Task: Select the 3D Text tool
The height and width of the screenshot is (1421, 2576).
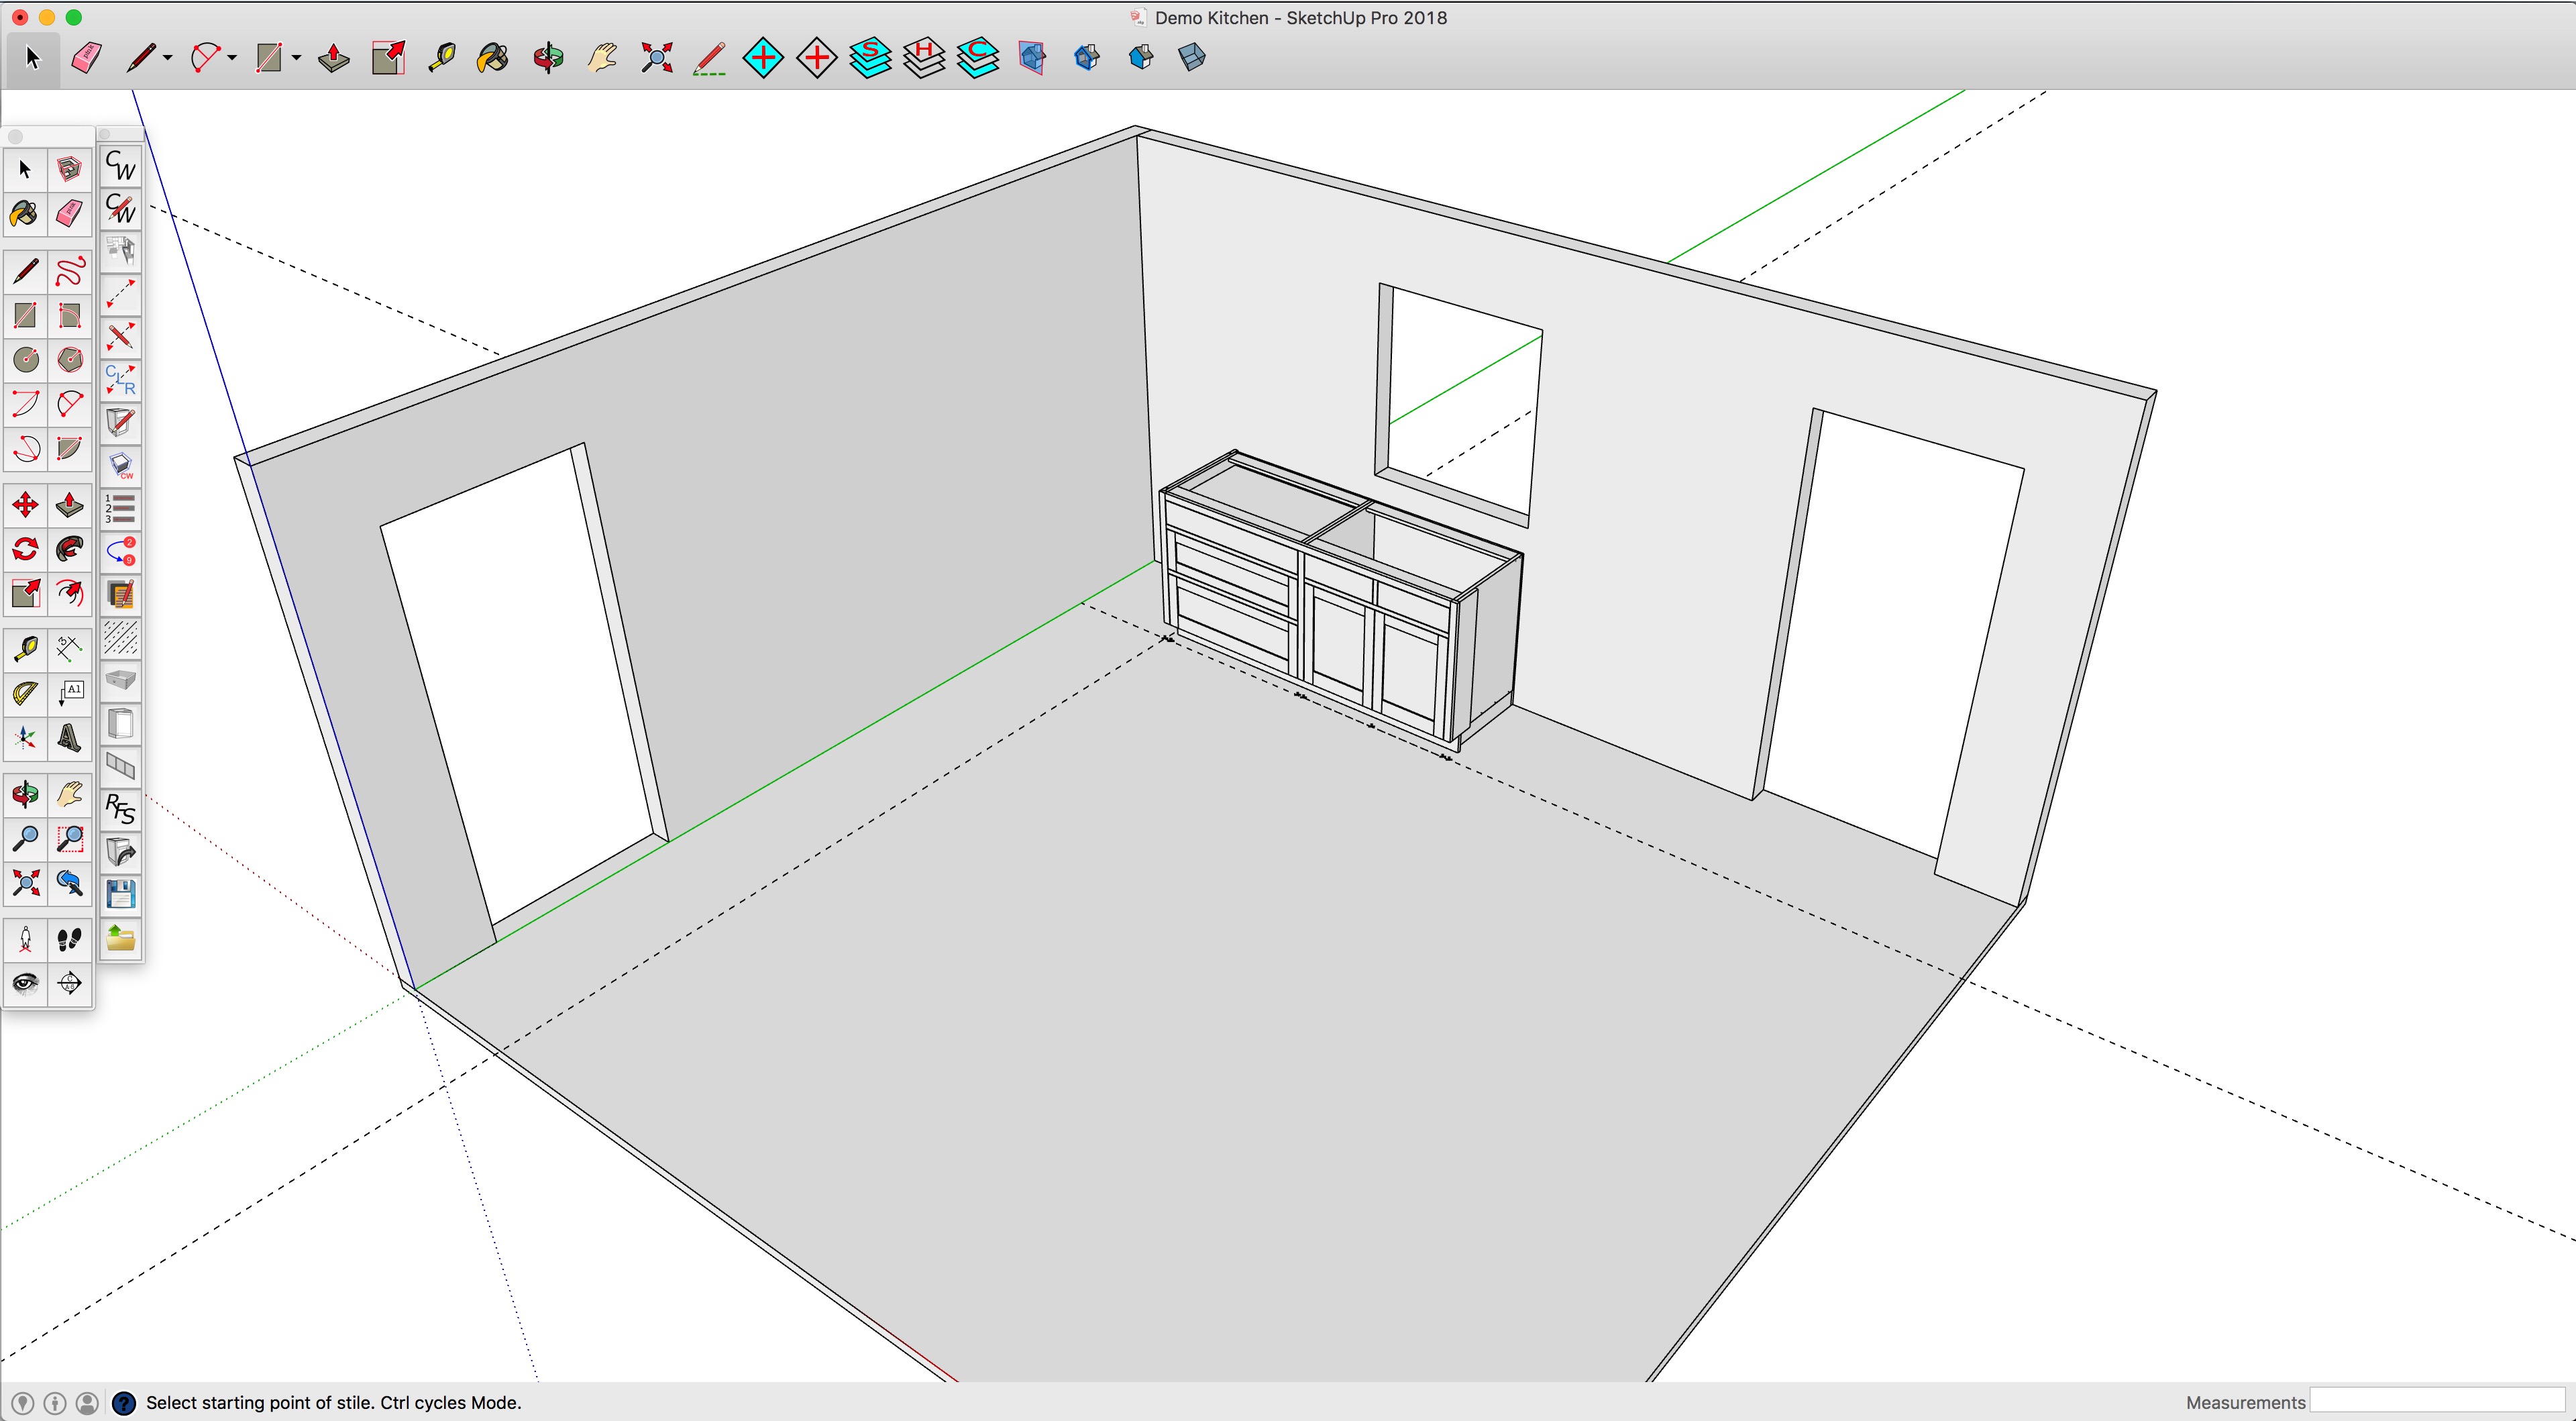Action: pyautogui.click(x=69, y=738)
